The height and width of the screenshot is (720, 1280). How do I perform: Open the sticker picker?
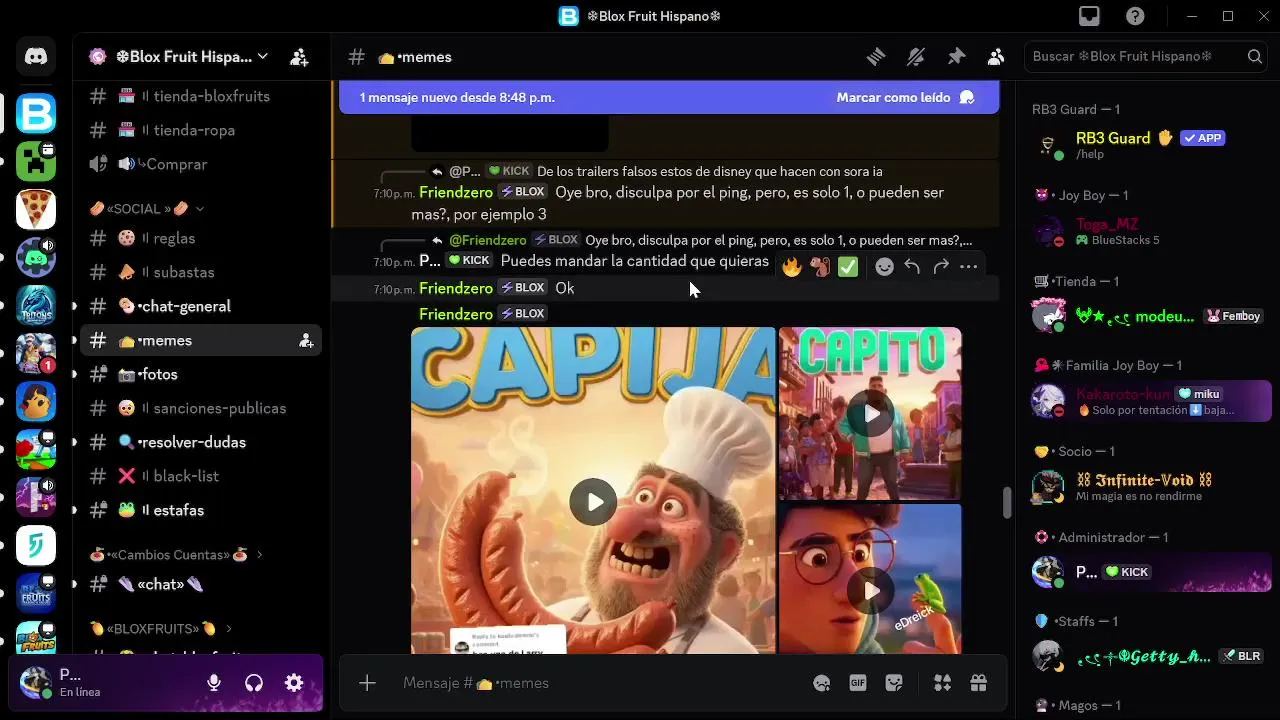(895, 683)
